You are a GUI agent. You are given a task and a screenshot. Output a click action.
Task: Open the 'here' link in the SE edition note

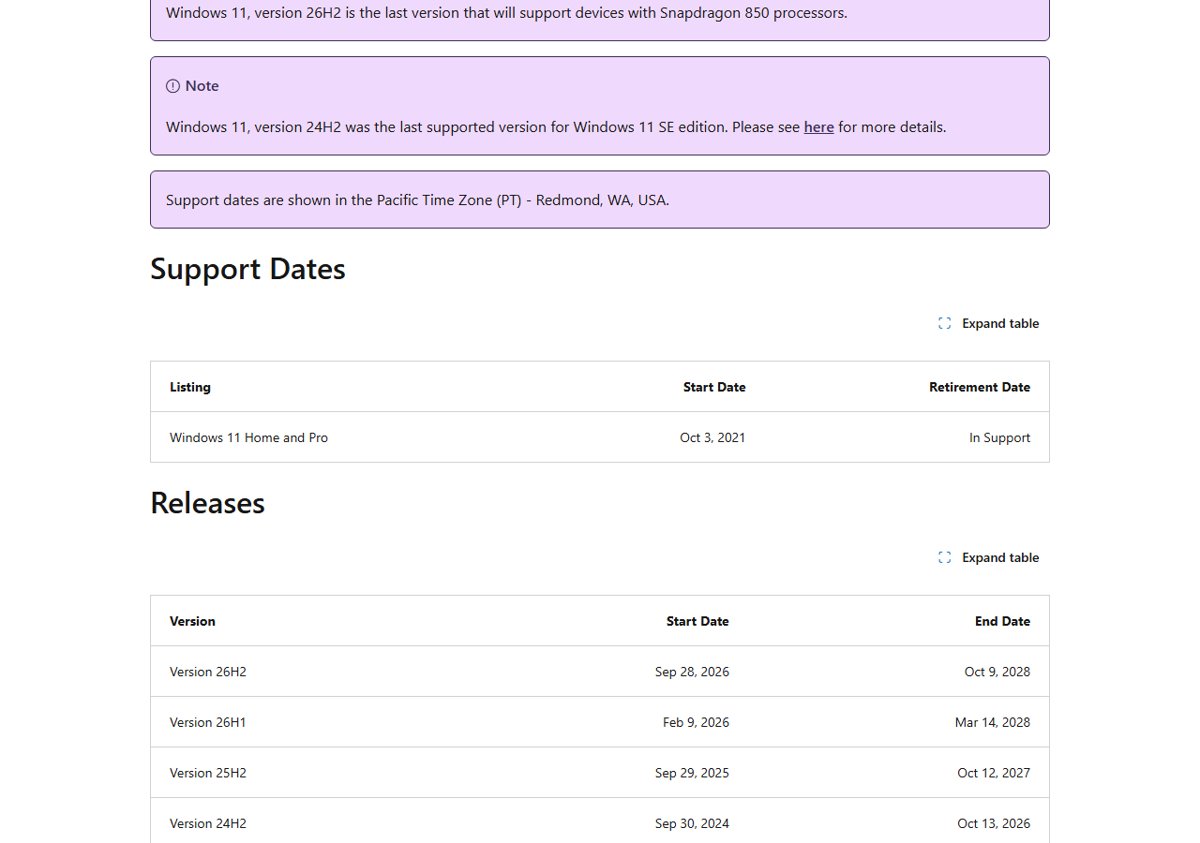[819, 127]
